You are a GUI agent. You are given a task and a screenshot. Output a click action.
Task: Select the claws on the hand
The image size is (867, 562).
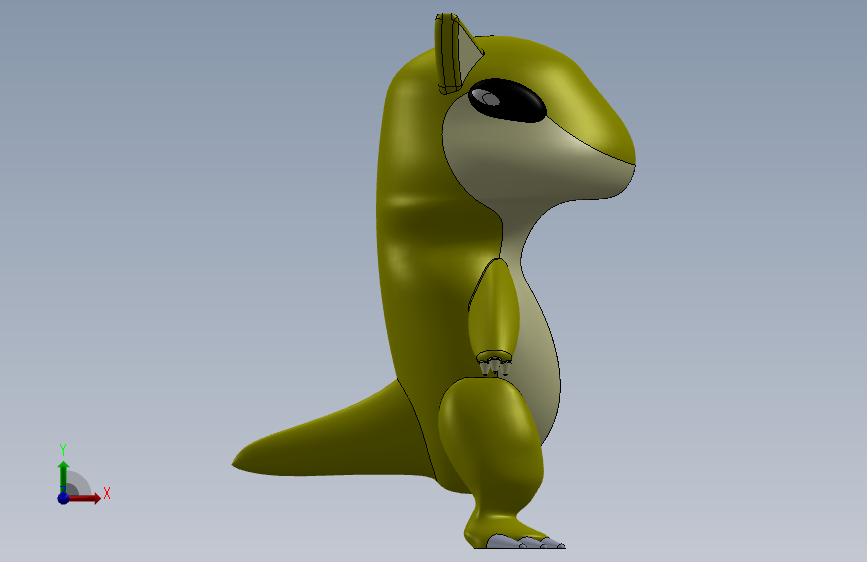495,365
